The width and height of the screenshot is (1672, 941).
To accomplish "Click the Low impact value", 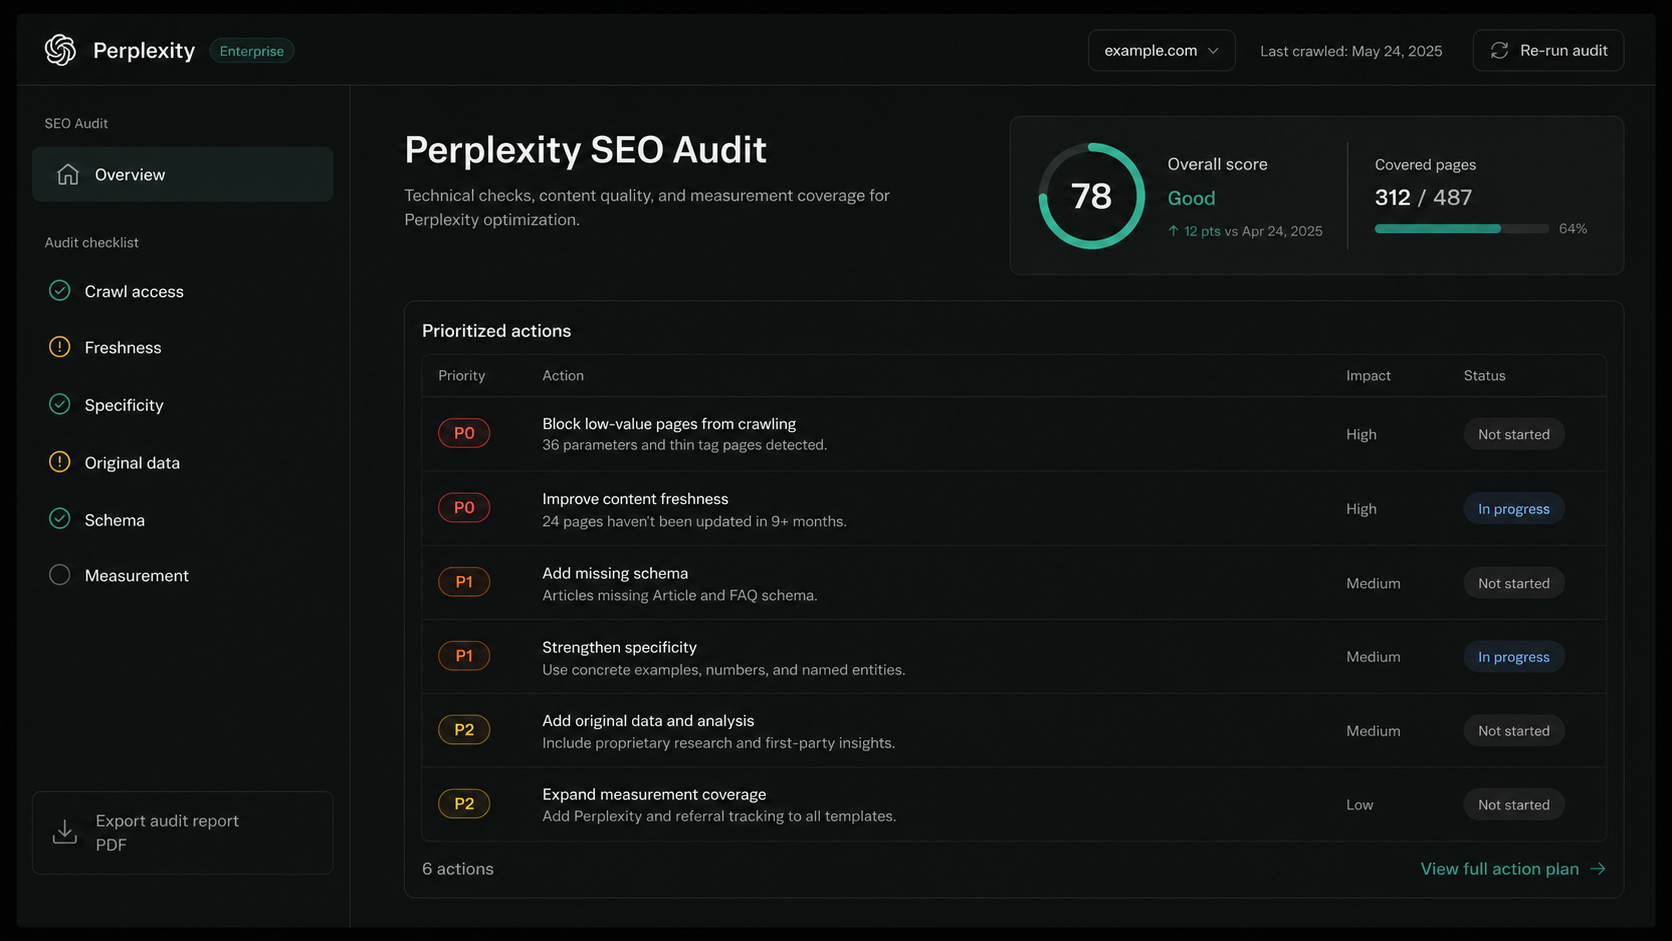I will tap(1359, 804).
